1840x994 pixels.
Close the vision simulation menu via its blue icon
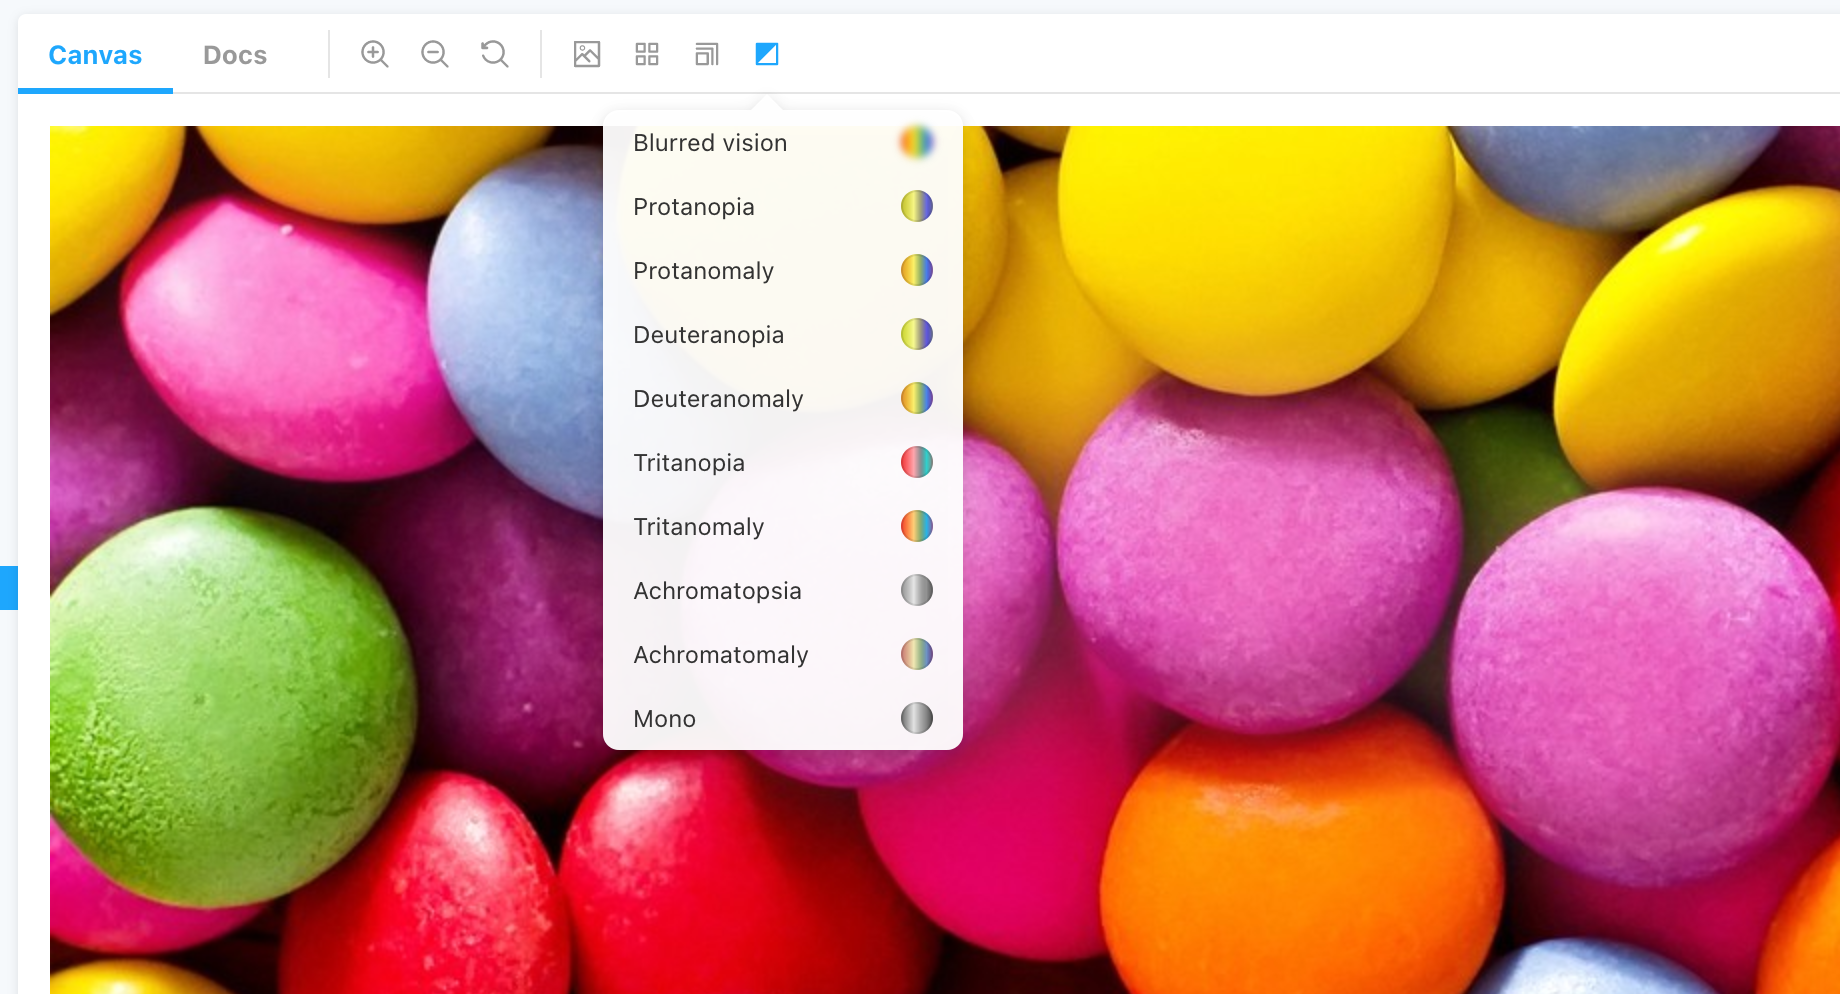pos(767,54)
